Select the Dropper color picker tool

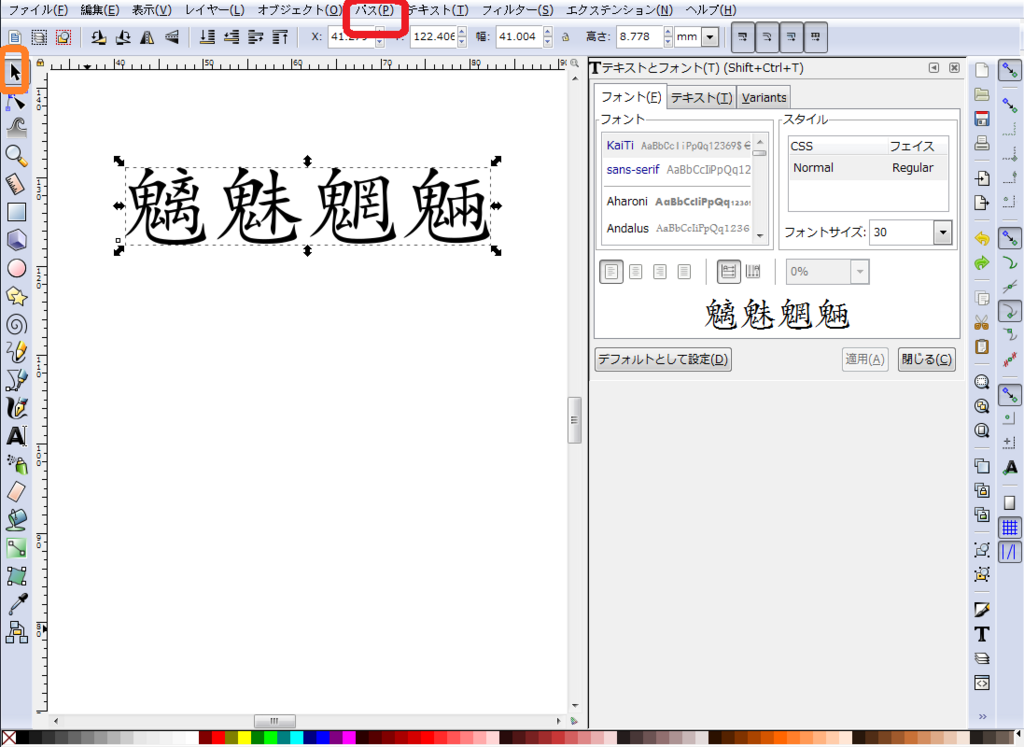tap(16, 604)
